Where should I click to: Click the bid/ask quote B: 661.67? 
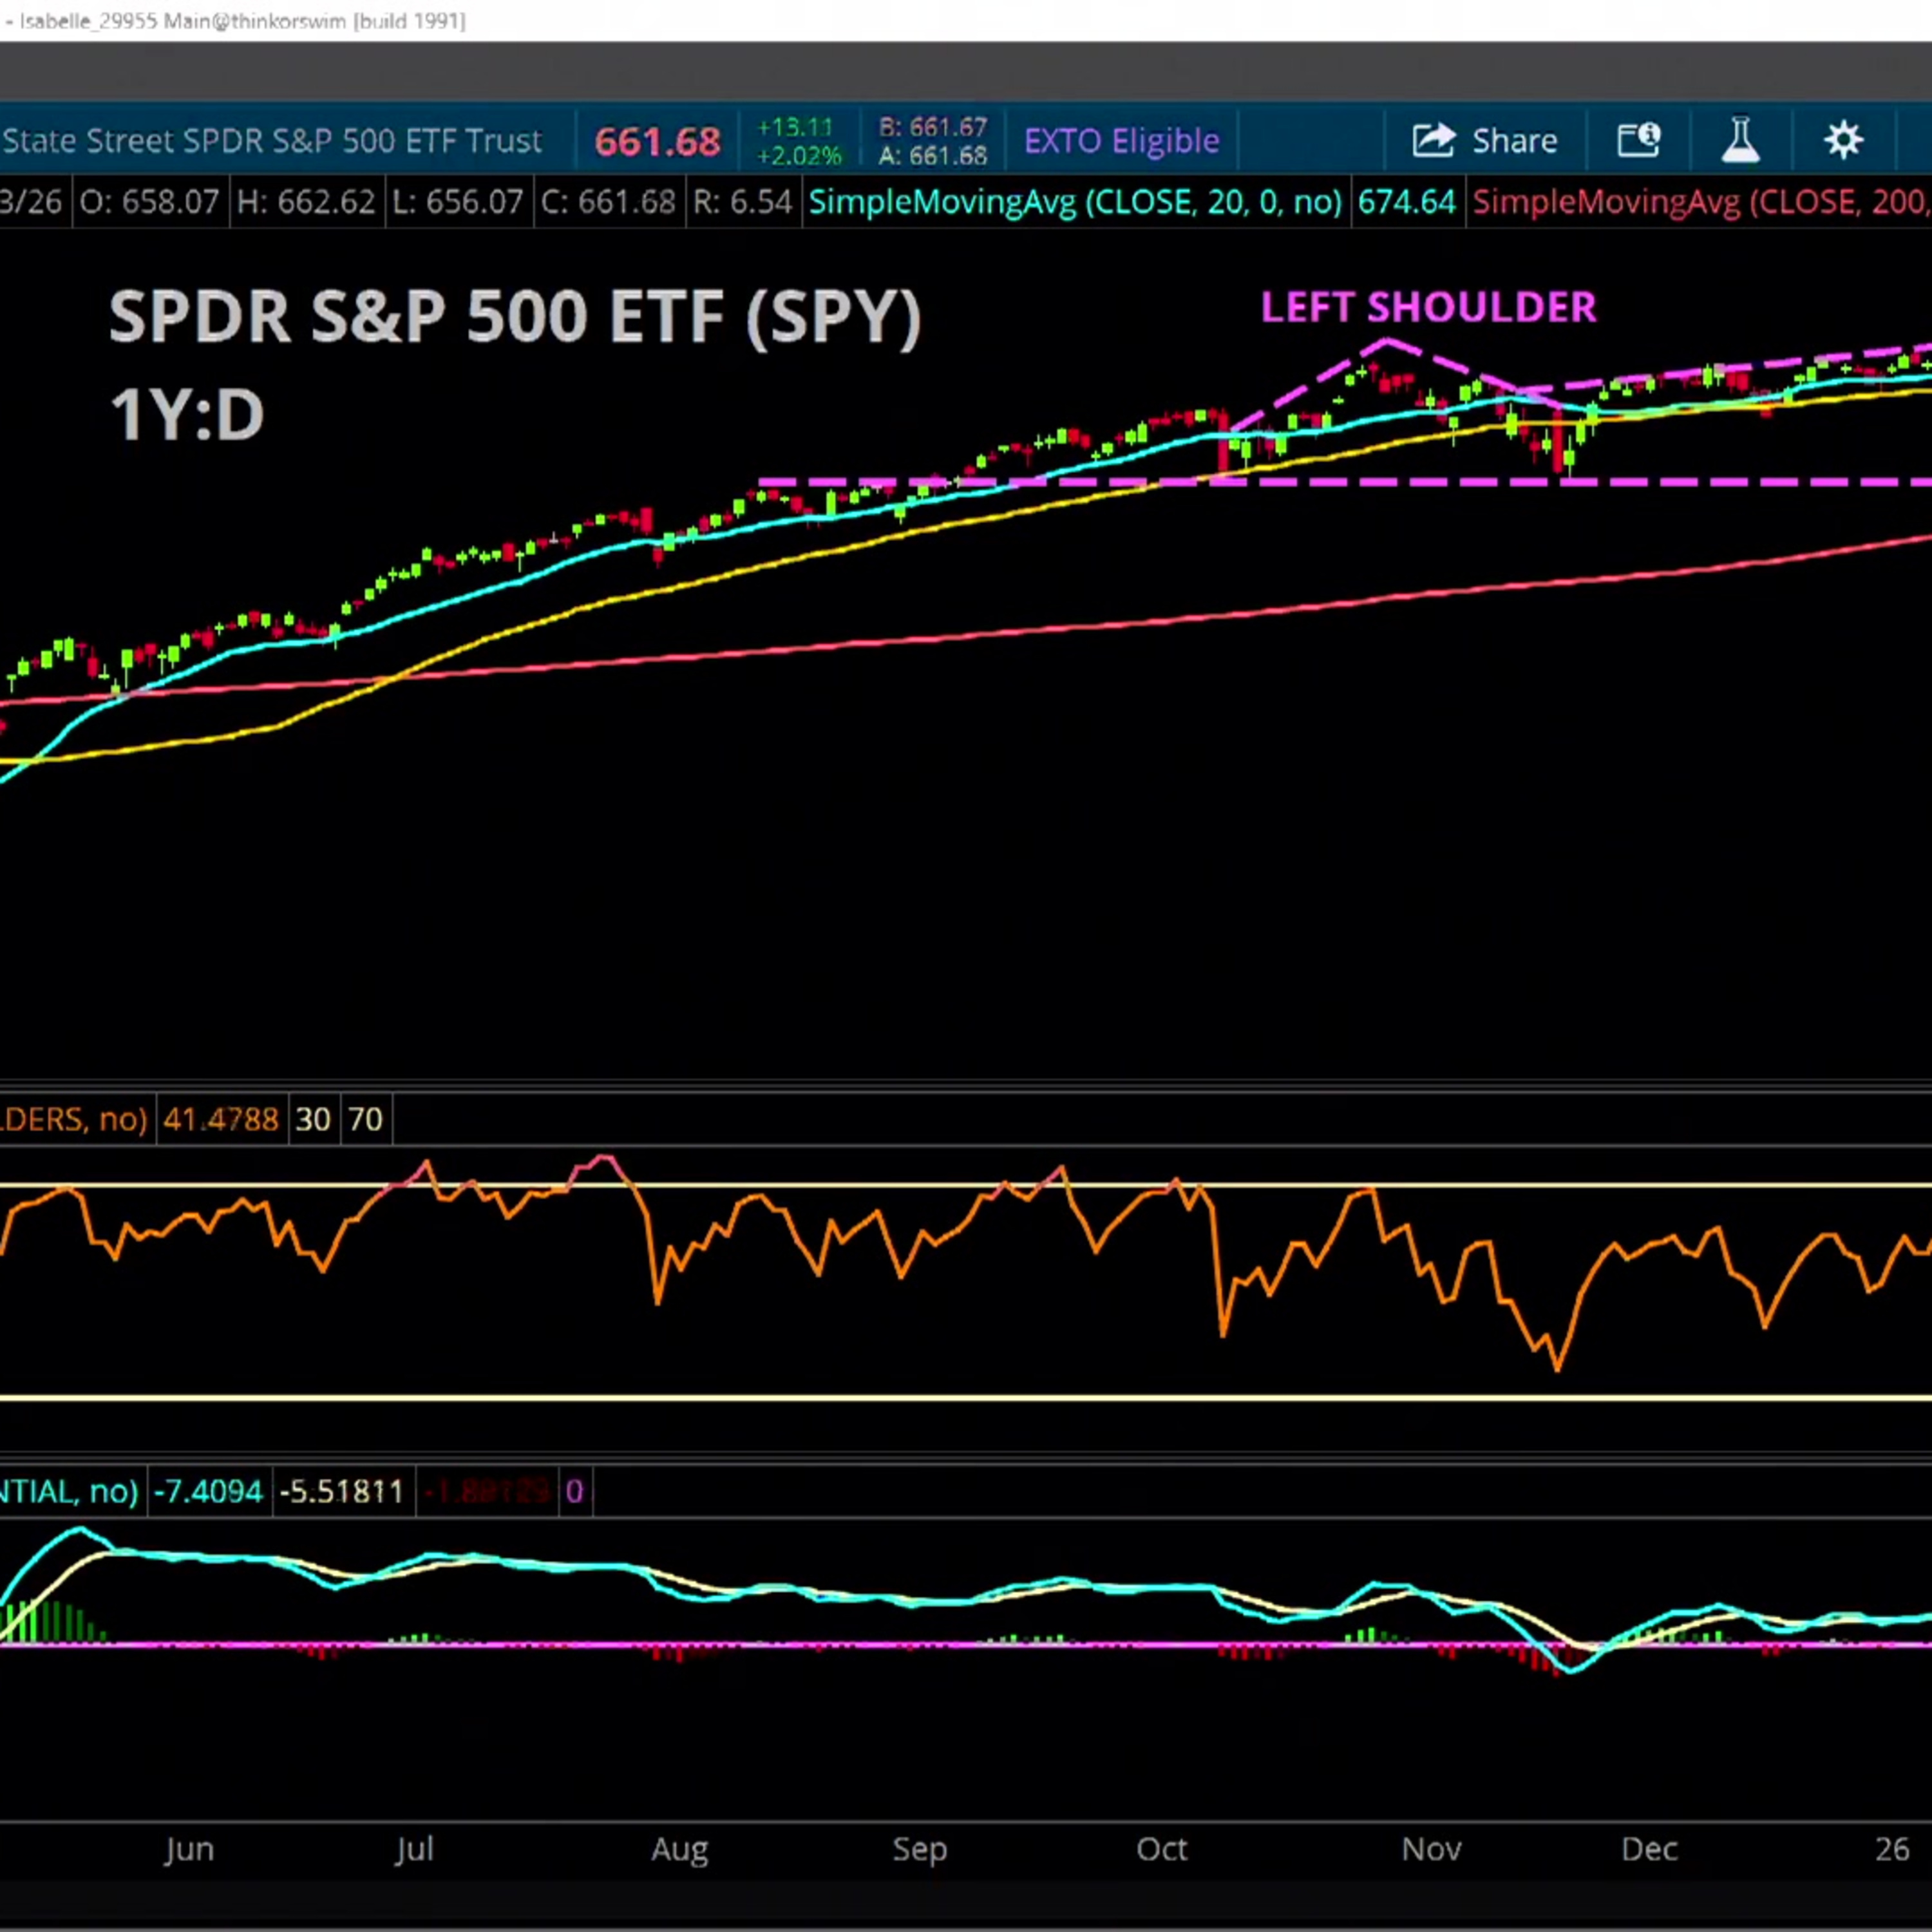pos(933,127)
